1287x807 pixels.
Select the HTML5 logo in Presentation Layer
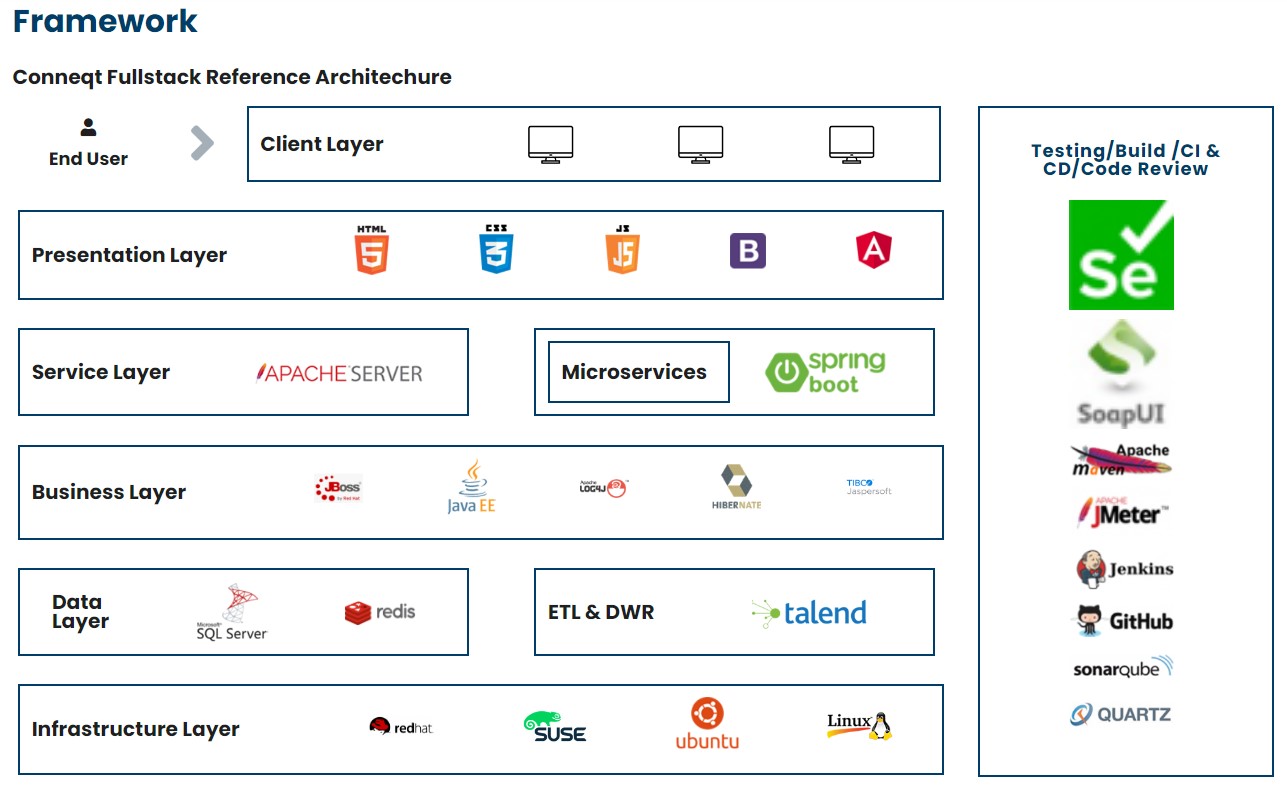pyautogui.click(x=372, y=250)
